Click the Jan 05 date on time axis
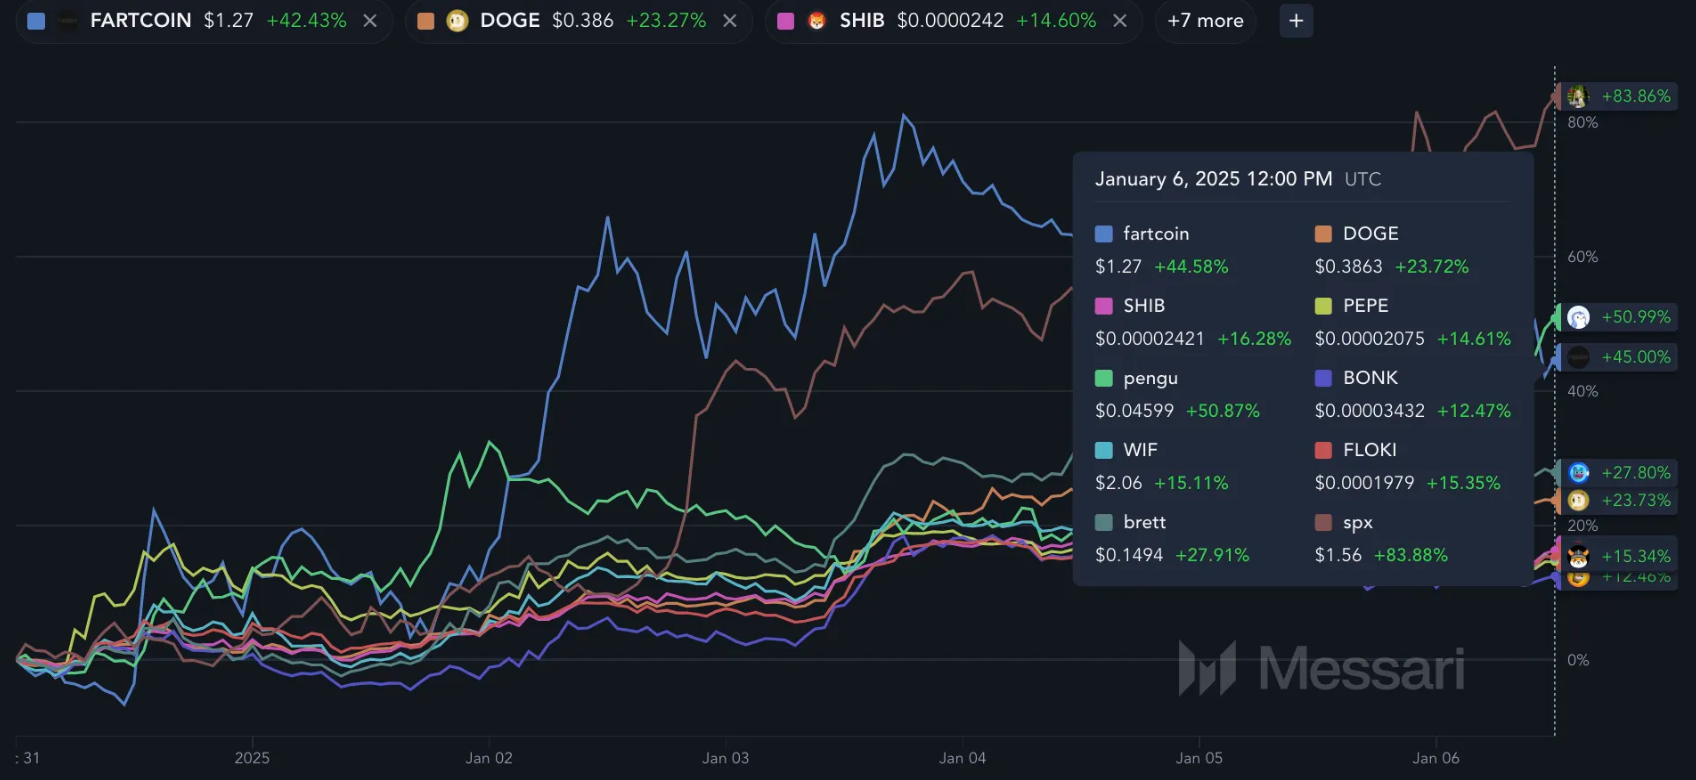This screenshot has height=780, width=1696. [1199, 758]
